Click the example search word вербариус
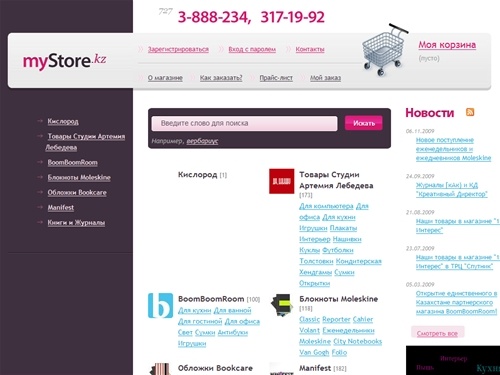Screen dimensions: 500x375 pos(202,141)
